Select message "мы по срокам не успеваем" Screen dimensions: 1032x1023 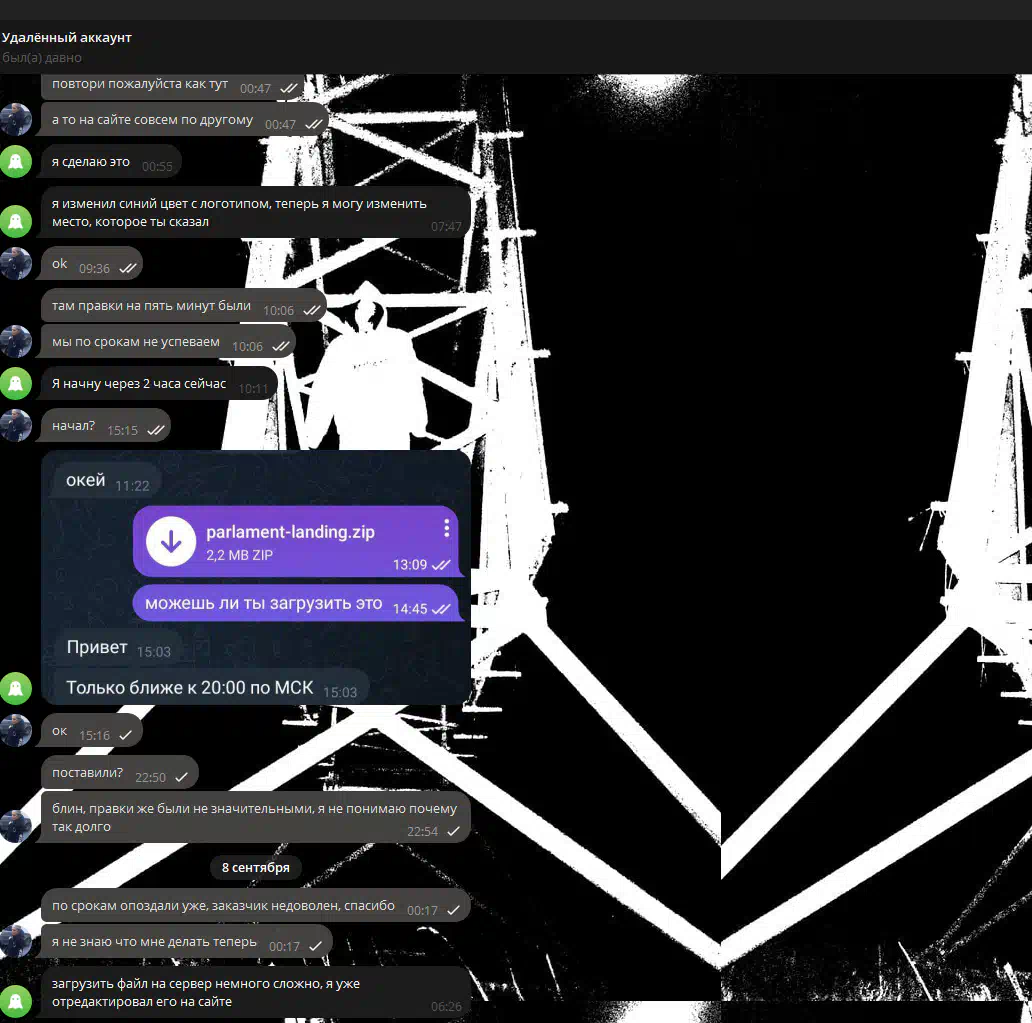click(168, 342)
